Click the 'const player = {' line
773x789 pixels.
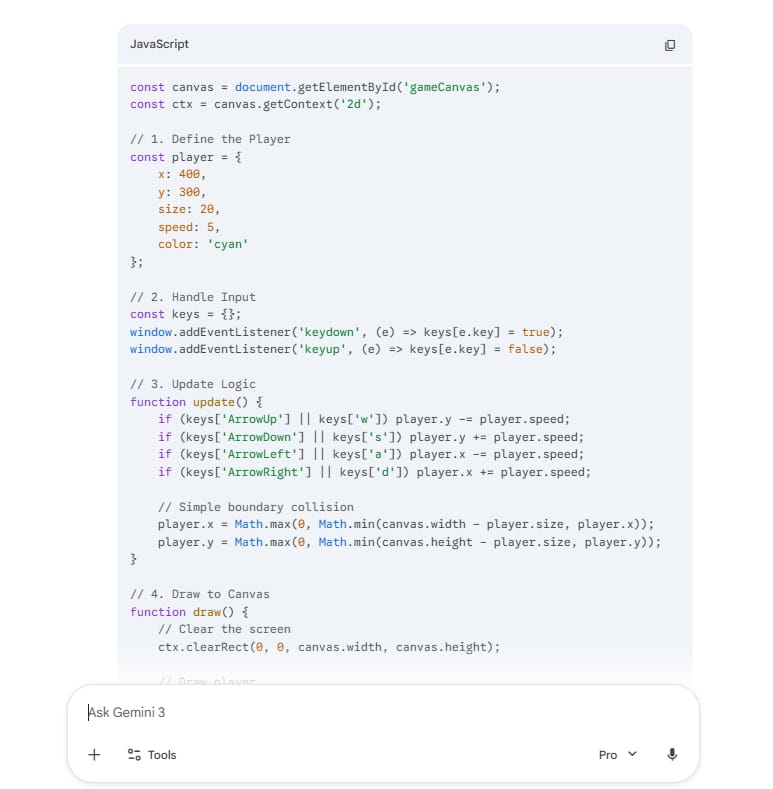coord(186,157)
